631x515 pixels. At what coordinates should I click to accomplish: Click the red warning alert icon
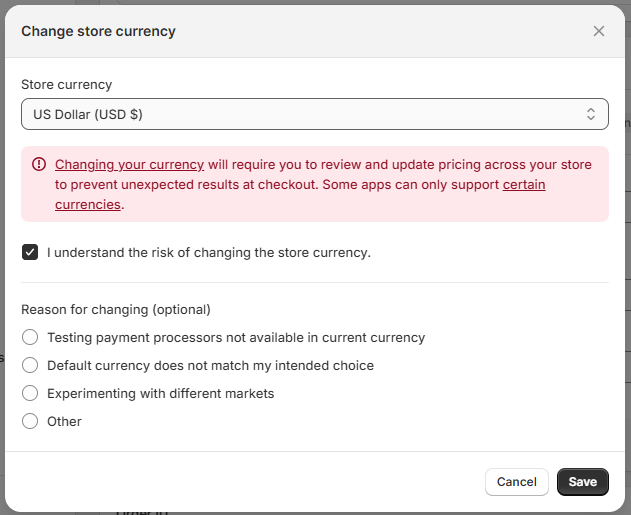pos(39,164)
